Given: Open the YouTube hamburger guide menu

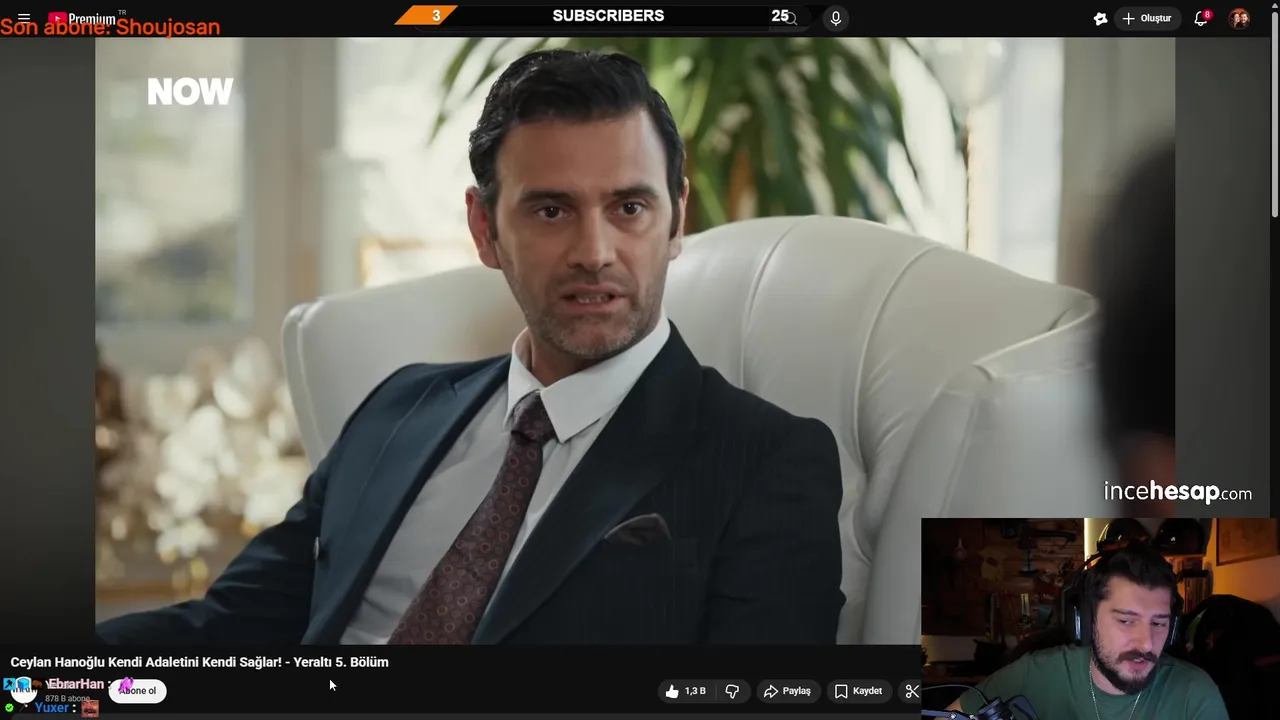Looking at the screenshot, I should [24, 18].
